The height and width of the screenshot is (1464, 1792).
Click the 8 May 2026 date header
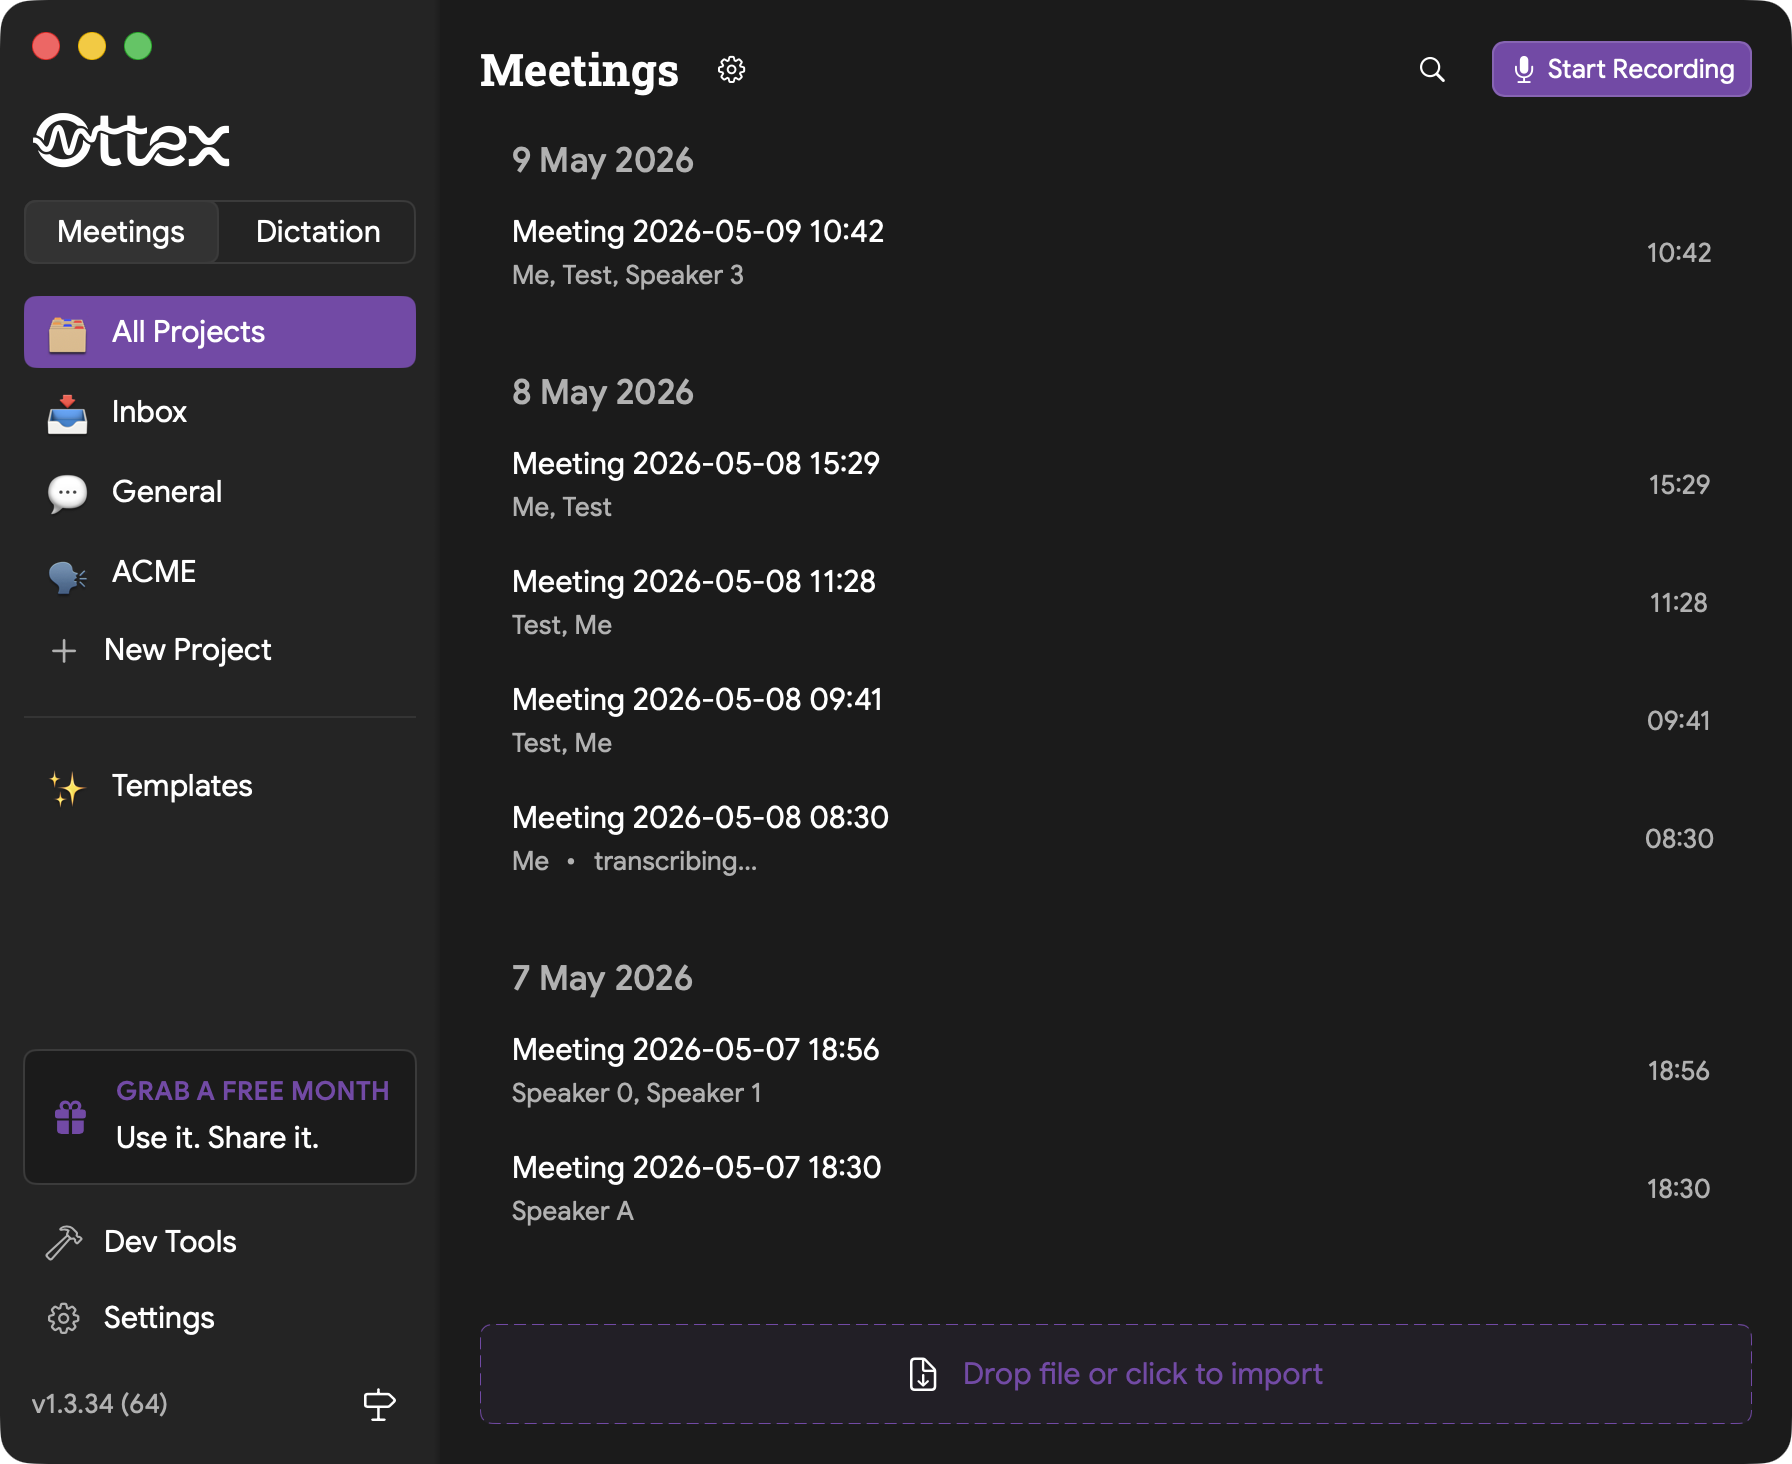coord(603,392)
